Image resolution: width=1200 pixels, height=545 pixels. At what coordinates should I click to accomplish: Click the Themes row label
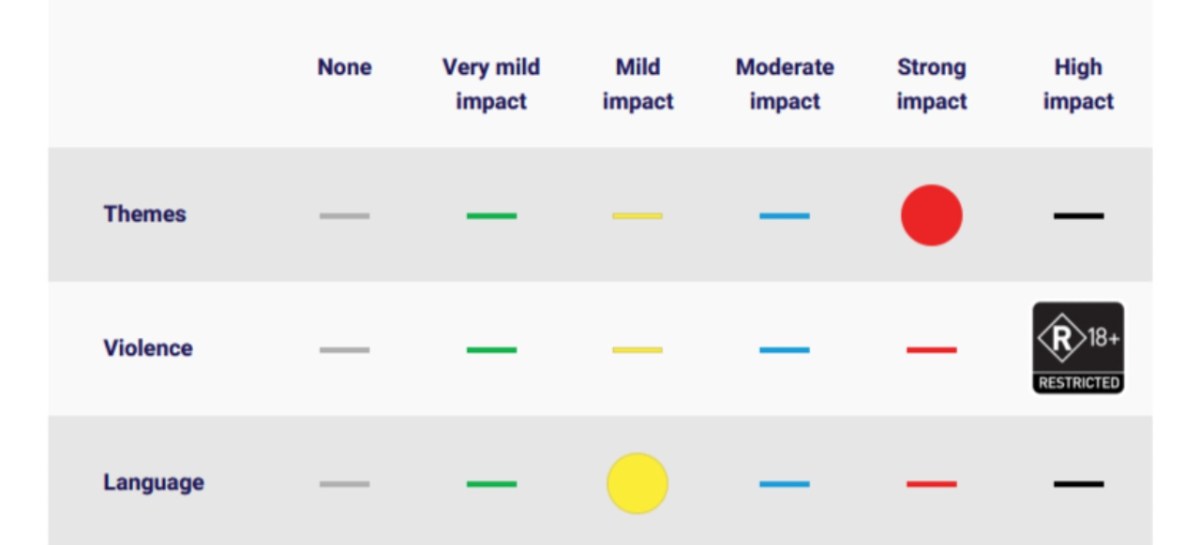pos(144,214)
